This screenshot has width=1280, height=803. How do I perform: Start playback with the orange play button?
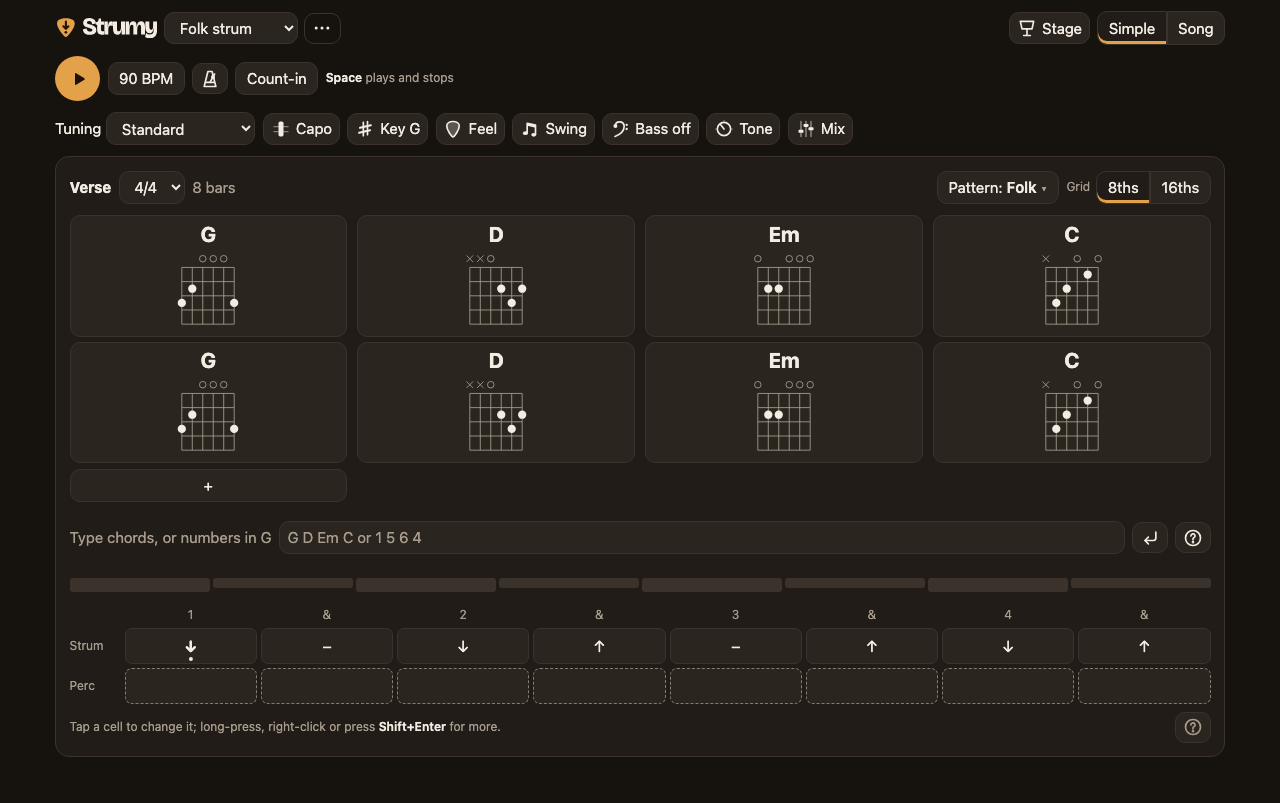77,79
